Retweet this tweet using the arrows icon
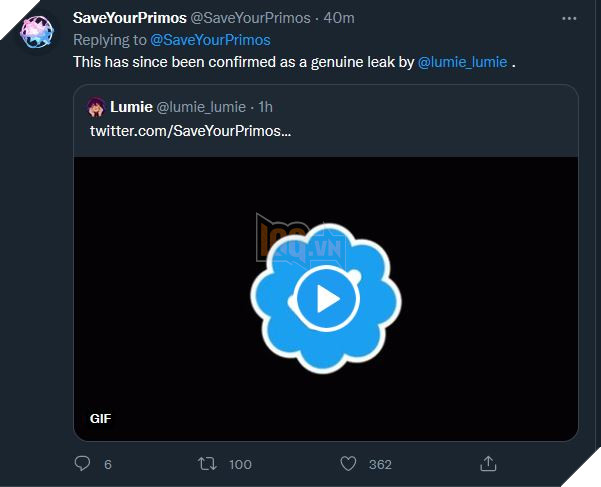601x487 pixels. tap(205, 463)
